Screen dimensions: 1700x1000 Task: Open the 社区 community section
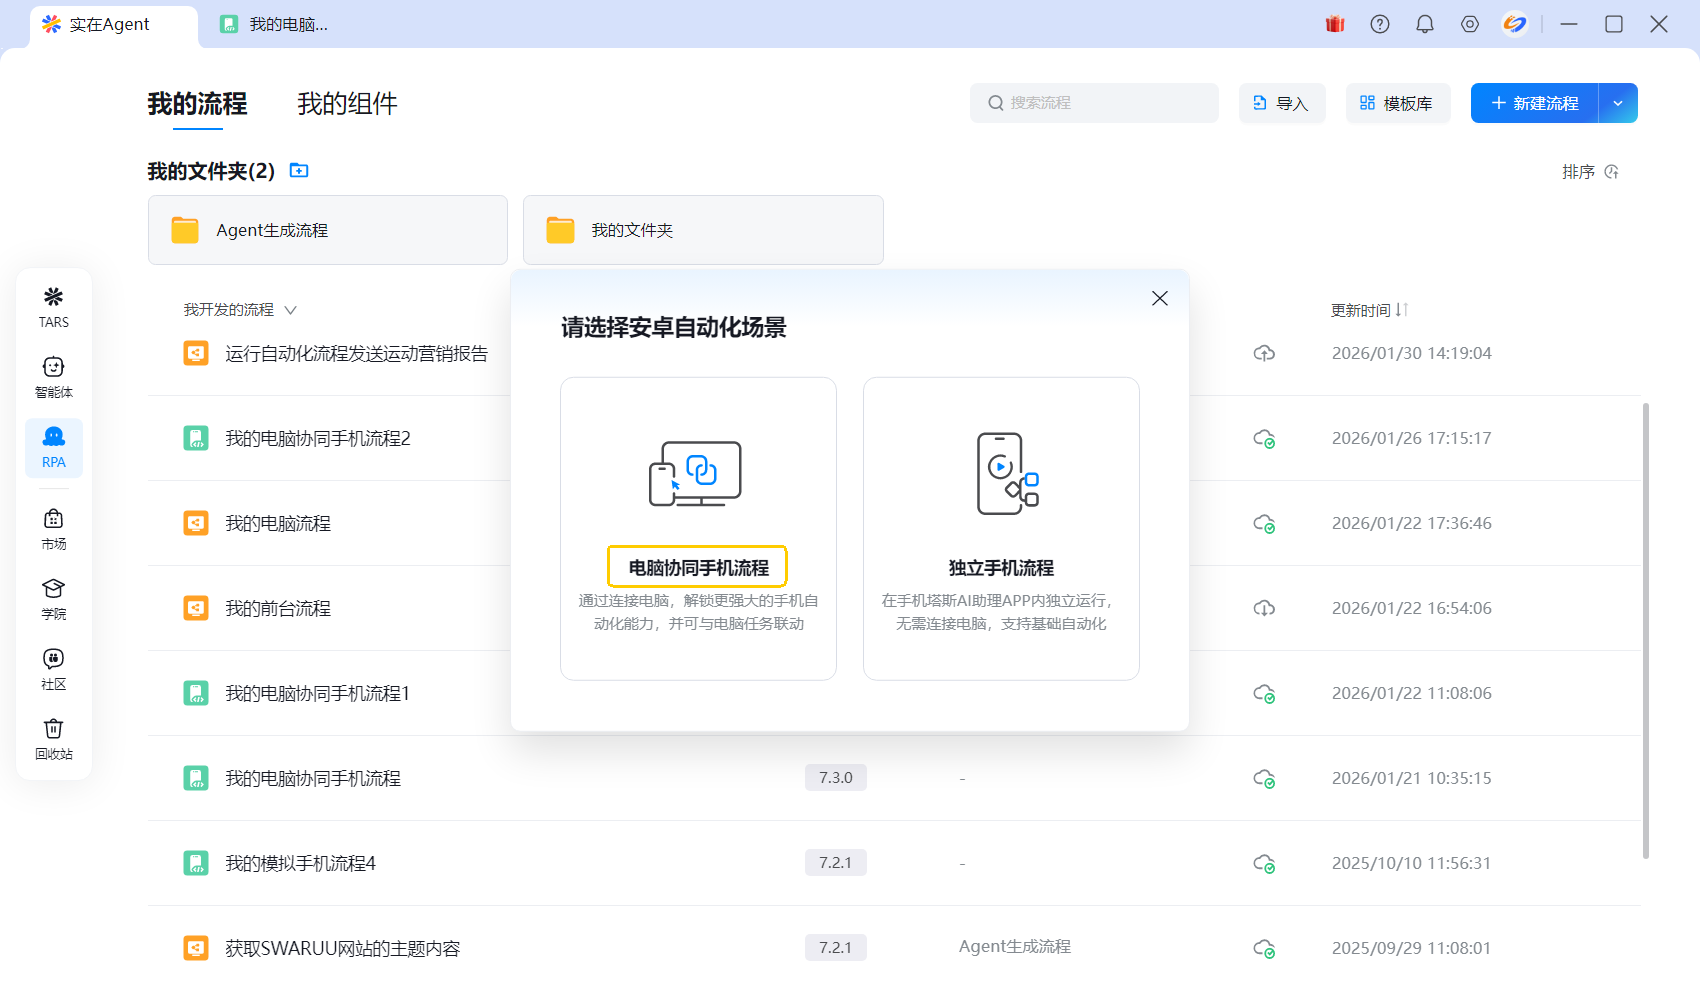pos(54,668)
